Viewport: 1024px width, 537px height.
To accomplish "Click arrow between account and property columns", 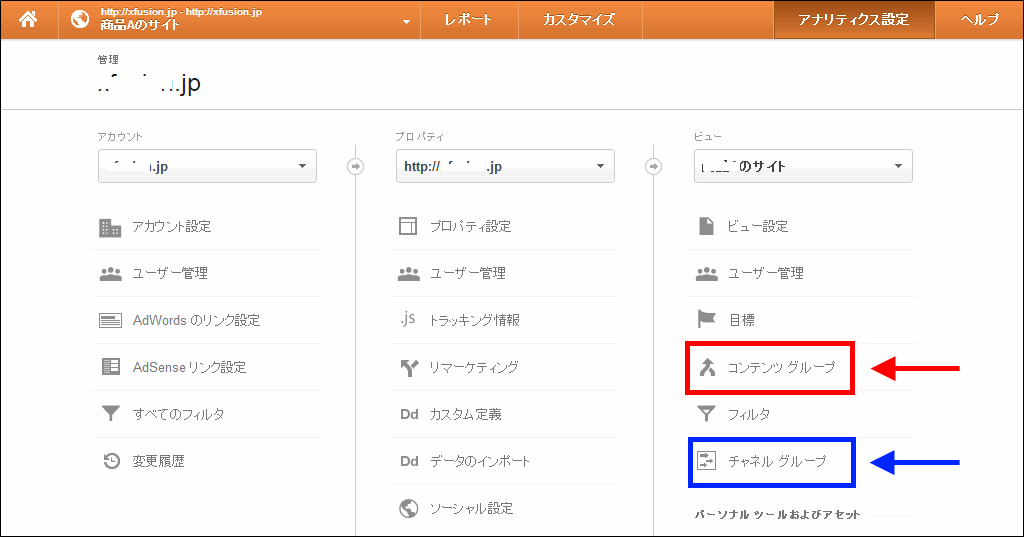I will pyautogui.click(x=355, y=166).
